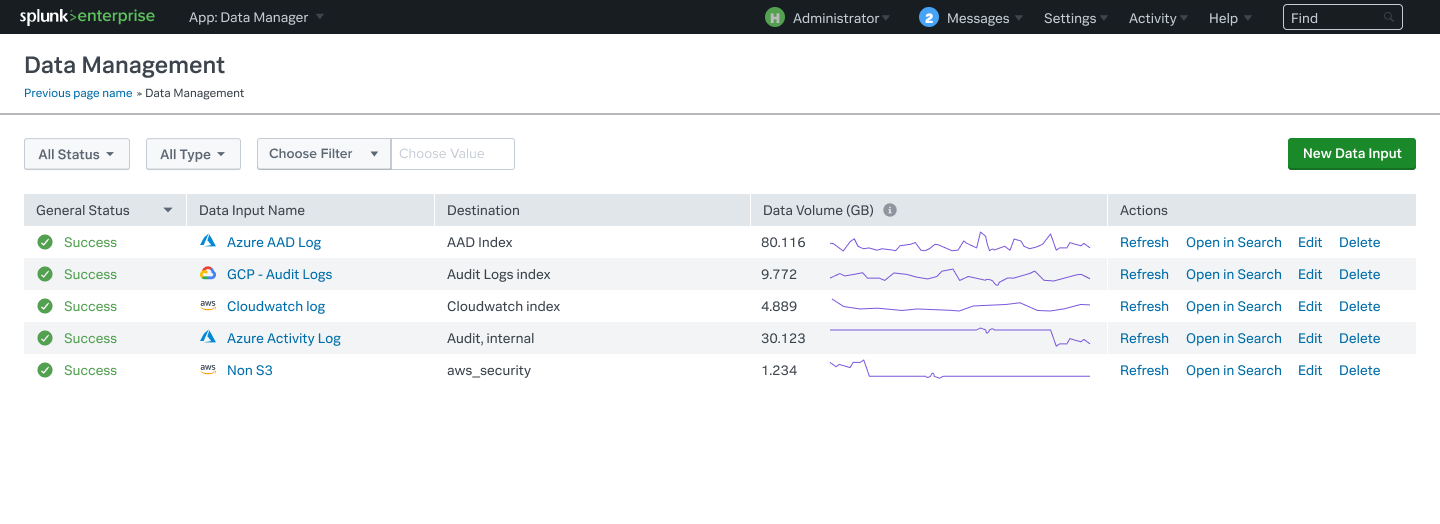Image resolution: width=1440 pixels, height=524 pixels.
Task: Click the Splunk Enterprise logo
Action: 87,17
